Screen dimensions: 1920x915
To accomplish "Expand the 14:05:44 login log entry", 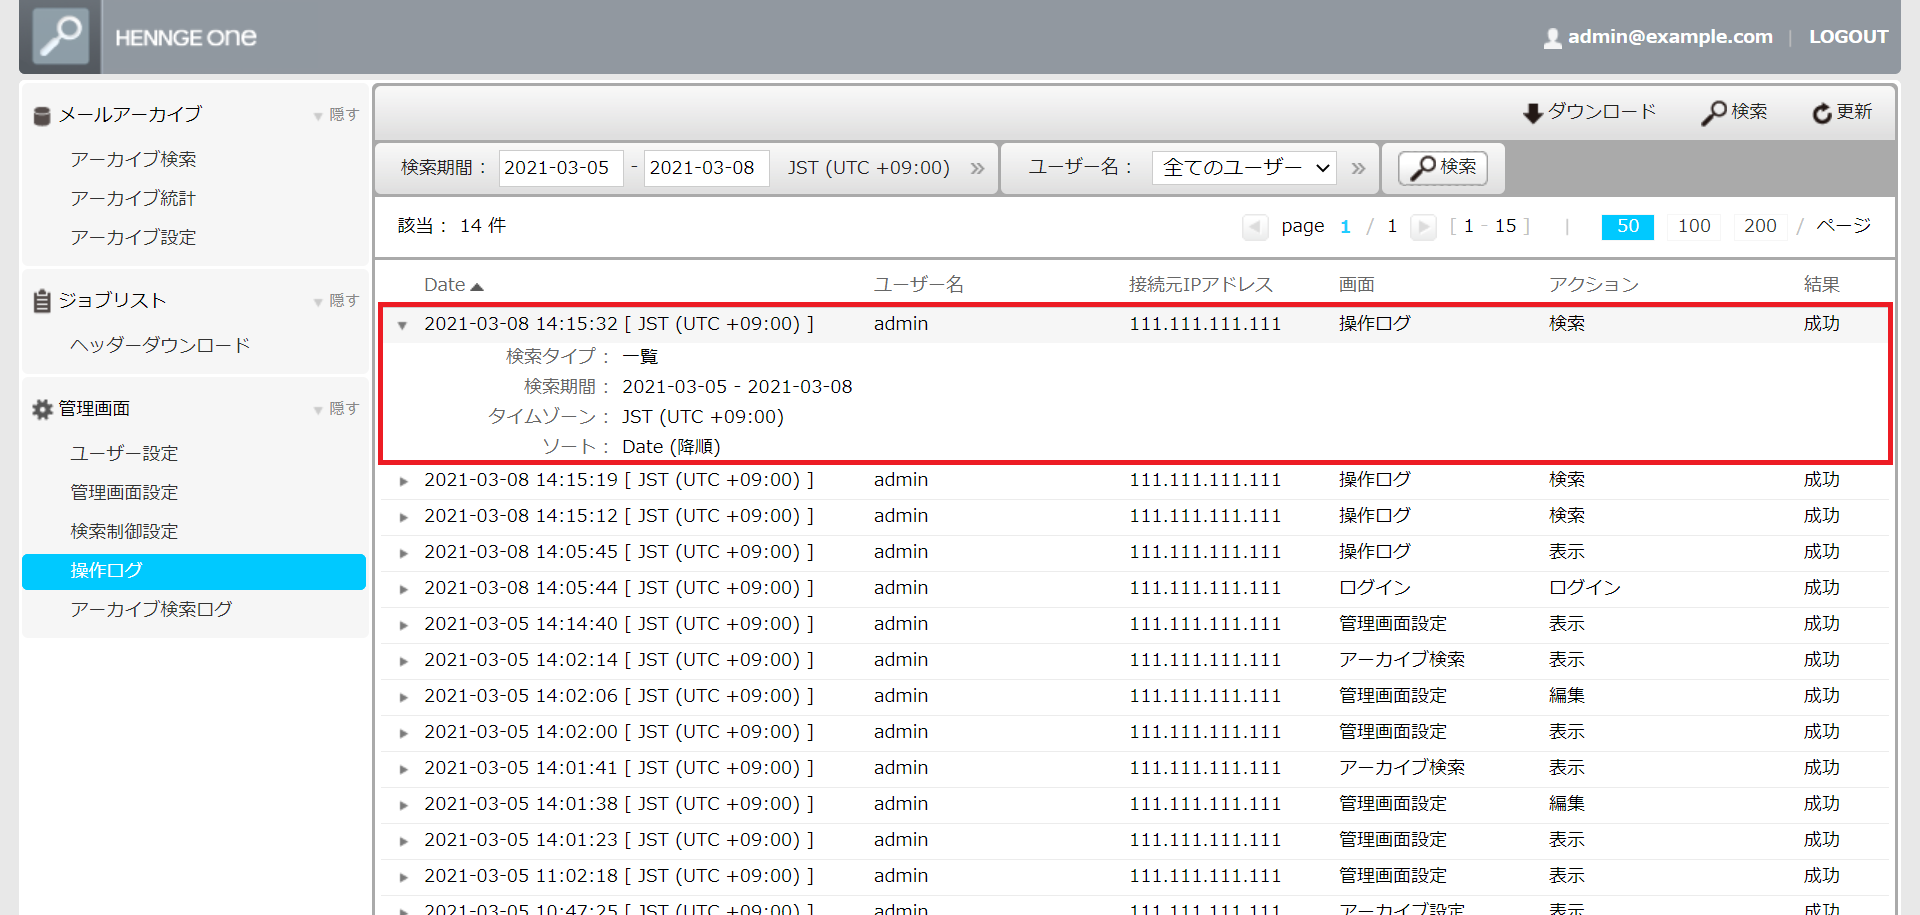I will point(404,589).
